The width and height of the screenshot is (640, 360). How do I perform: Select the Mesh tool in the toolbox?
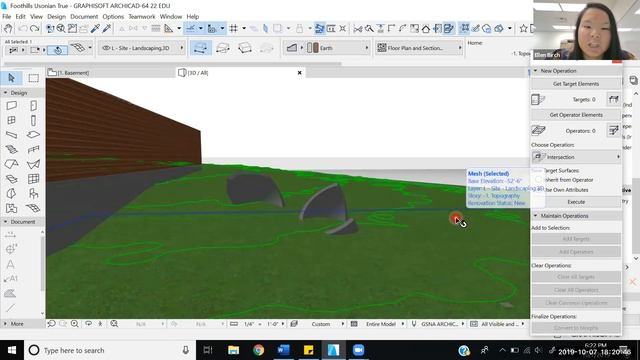[33, 208]
